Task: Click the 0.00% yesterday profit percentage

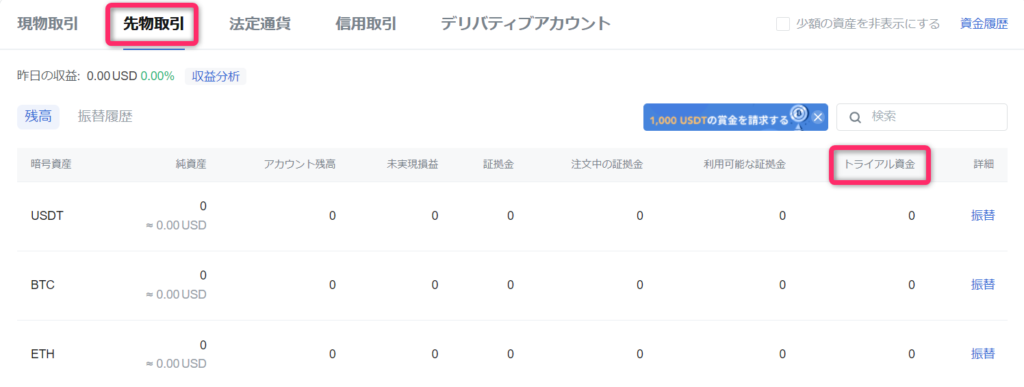Action: point(157,76)
